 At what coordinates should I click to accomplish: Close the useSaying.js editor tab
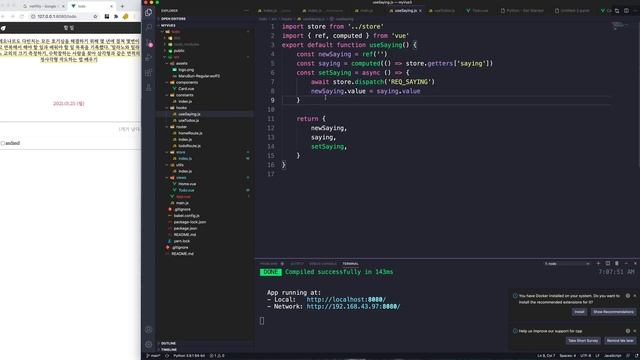420,11
